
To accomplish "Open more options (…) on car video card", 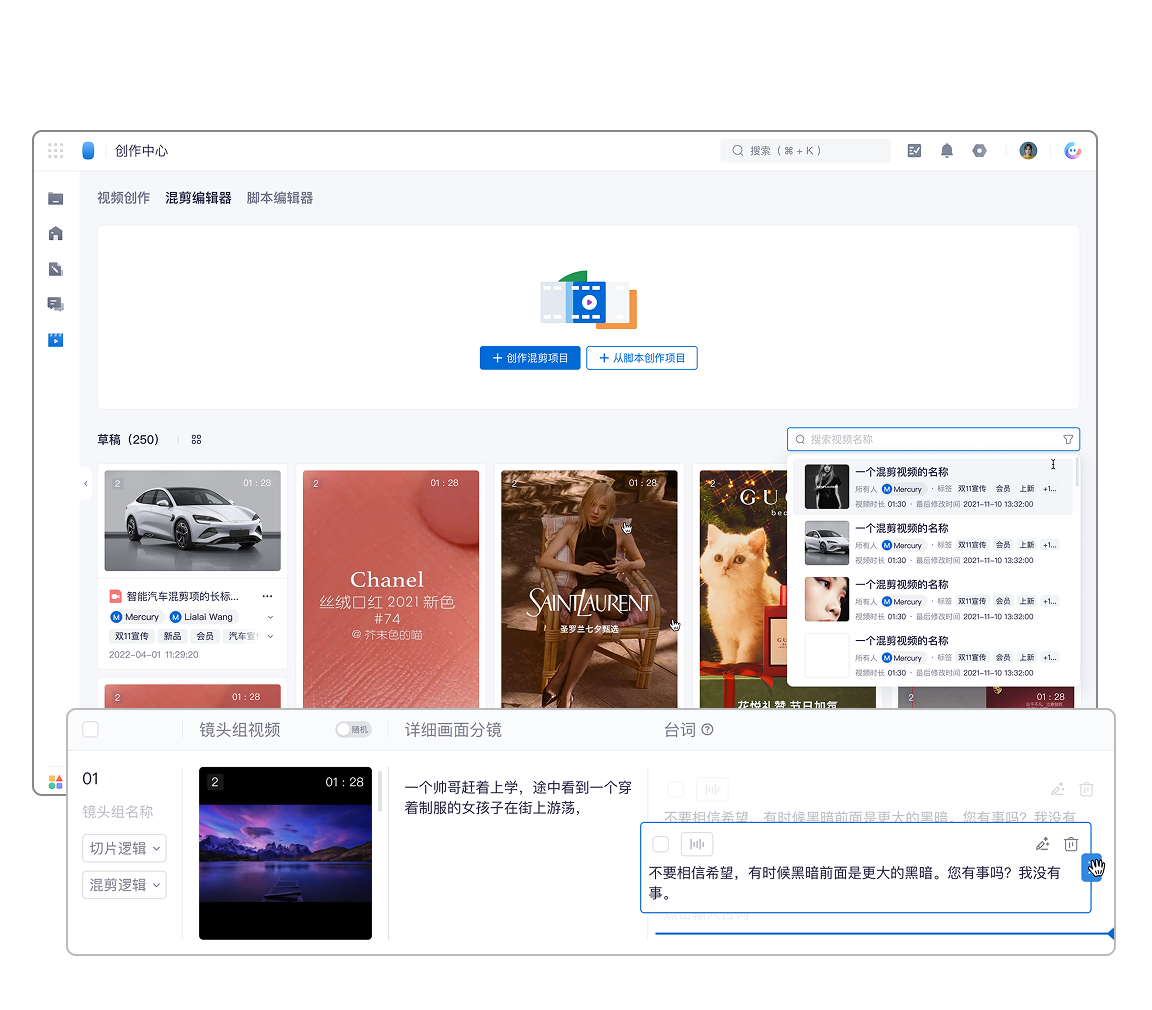I will click(x=267, y=596).
